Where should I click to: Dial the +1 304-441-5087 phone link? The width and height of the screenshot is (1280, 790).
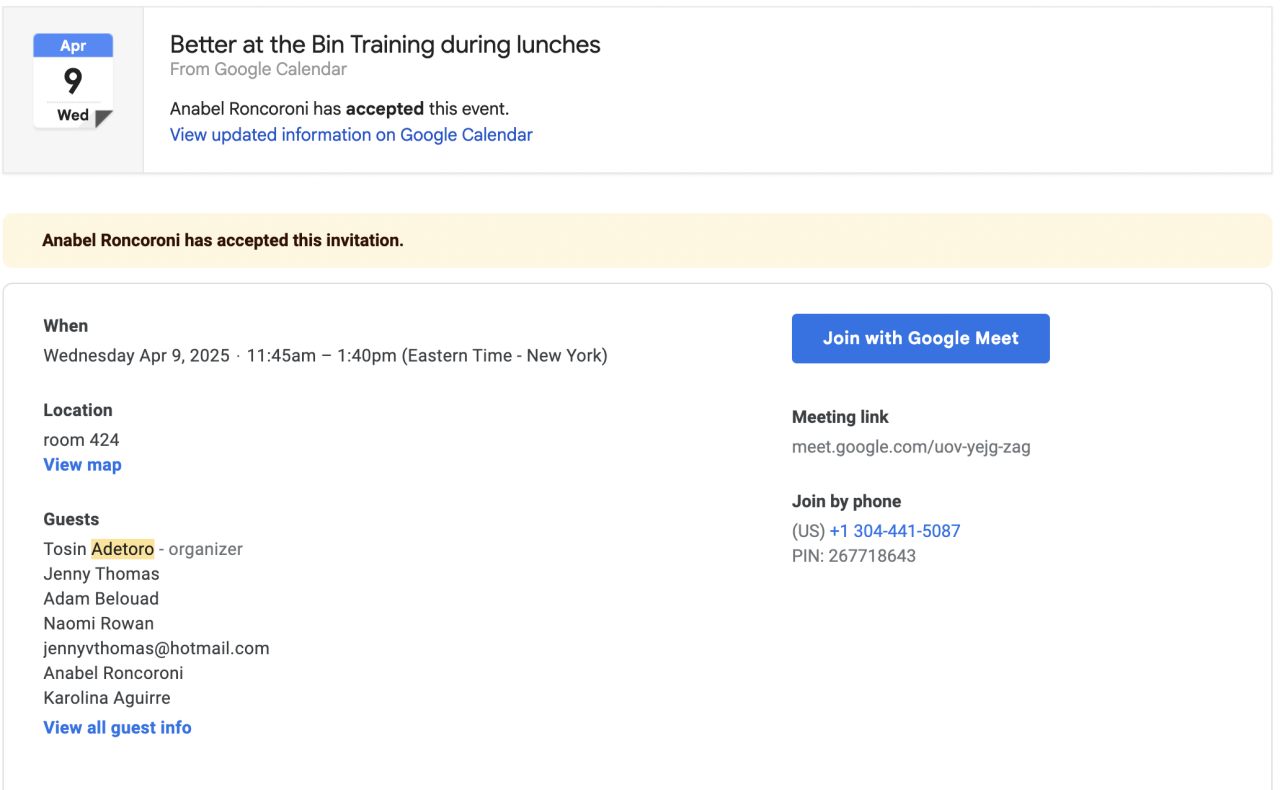pyautogui.click(x=894, y=531)
